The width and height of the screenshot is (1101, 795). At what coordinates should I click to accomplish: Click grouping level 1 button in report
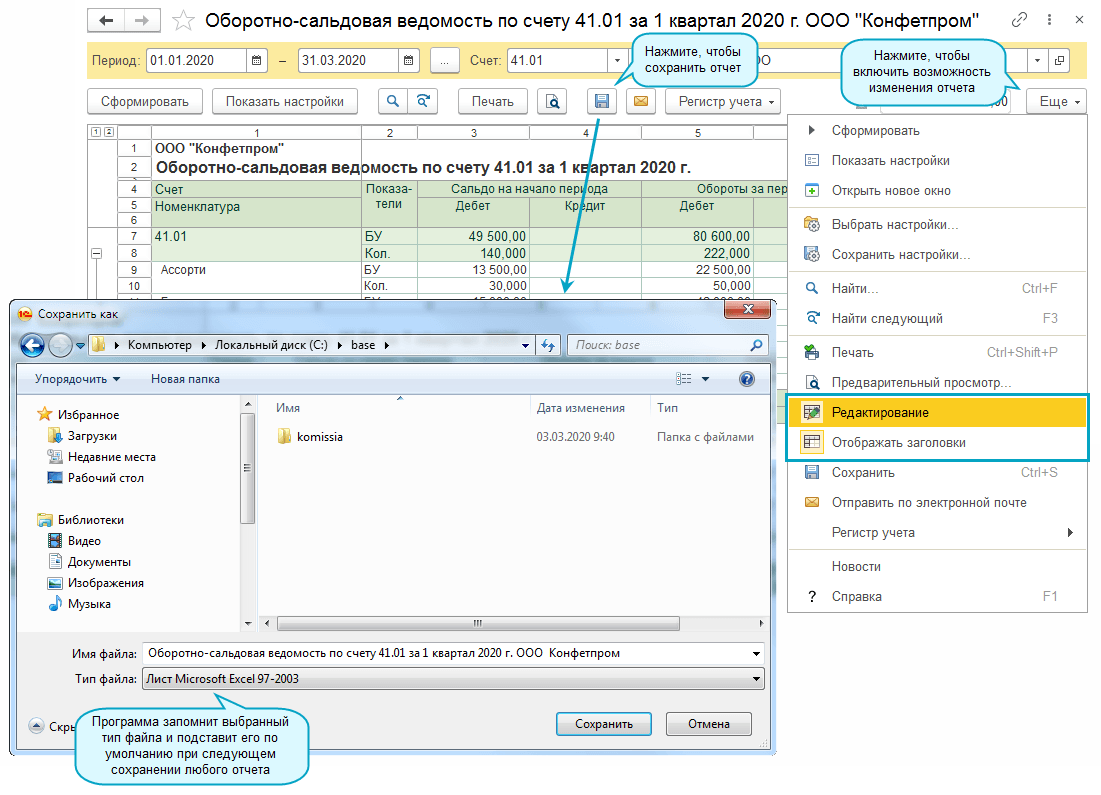point(95,131)
